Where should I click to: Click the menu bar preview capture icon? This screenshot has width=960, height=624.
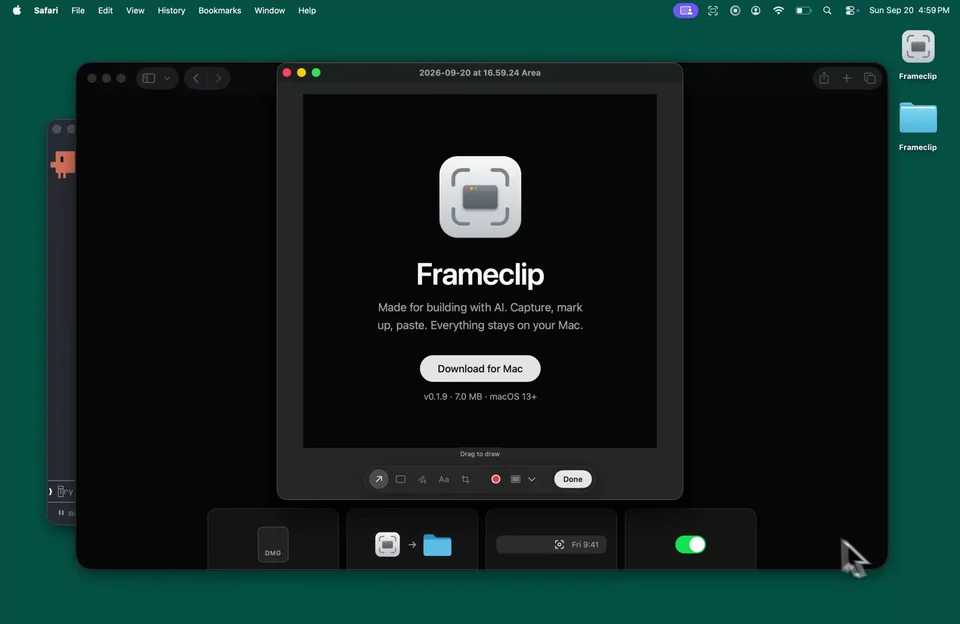click(559, 544)
